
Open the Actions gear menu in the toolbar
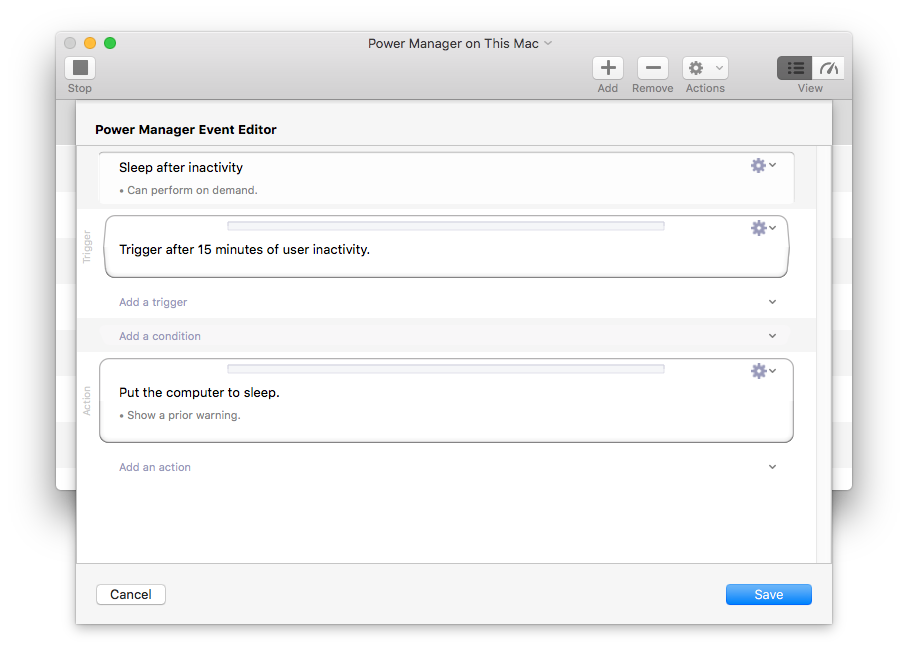coord(705,68)
